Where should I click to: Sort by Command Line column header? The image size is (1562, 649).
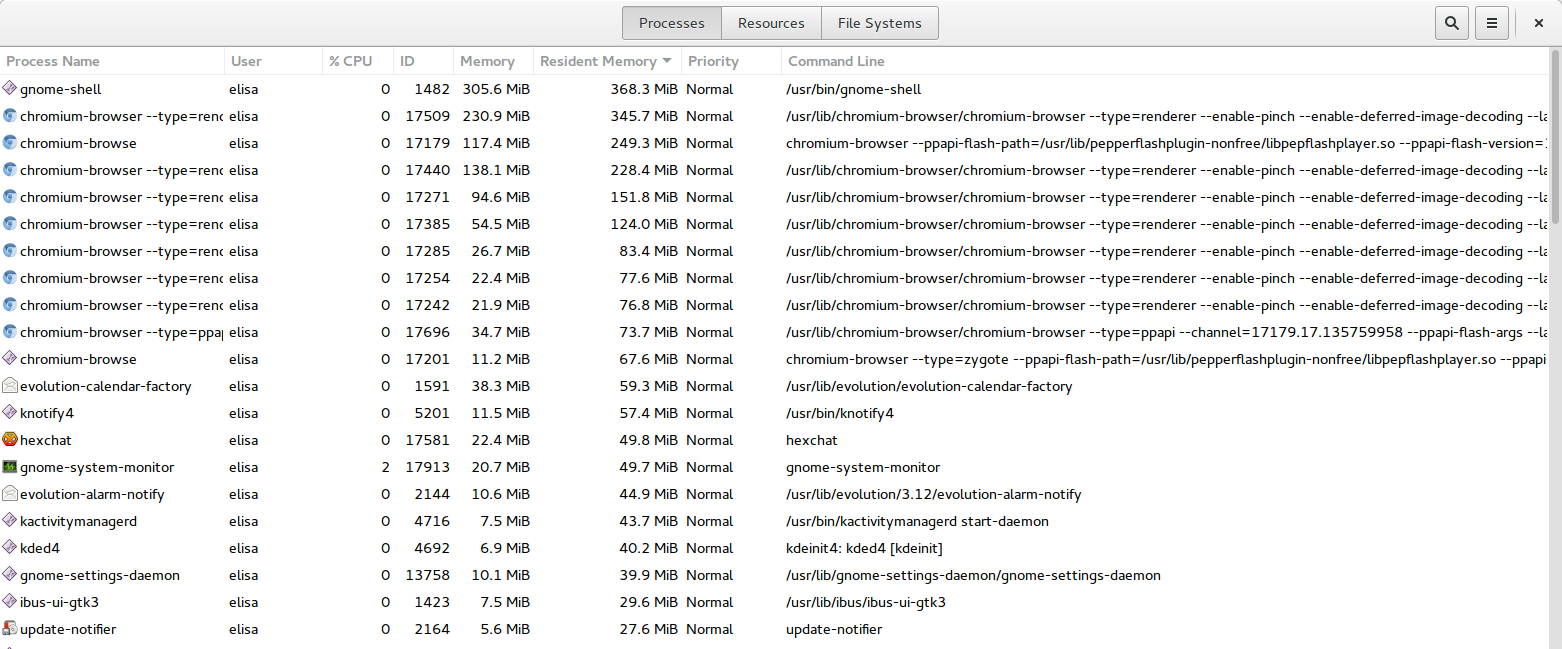coord(1165,61)
